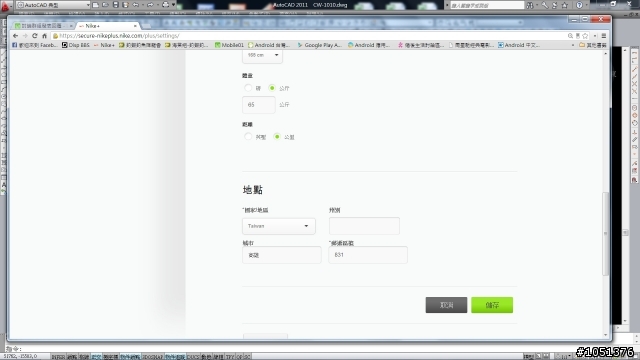Open the AutoCAD application menu logo
The image size is (640, 360).
pyautogui.click(x=5, y=6)
